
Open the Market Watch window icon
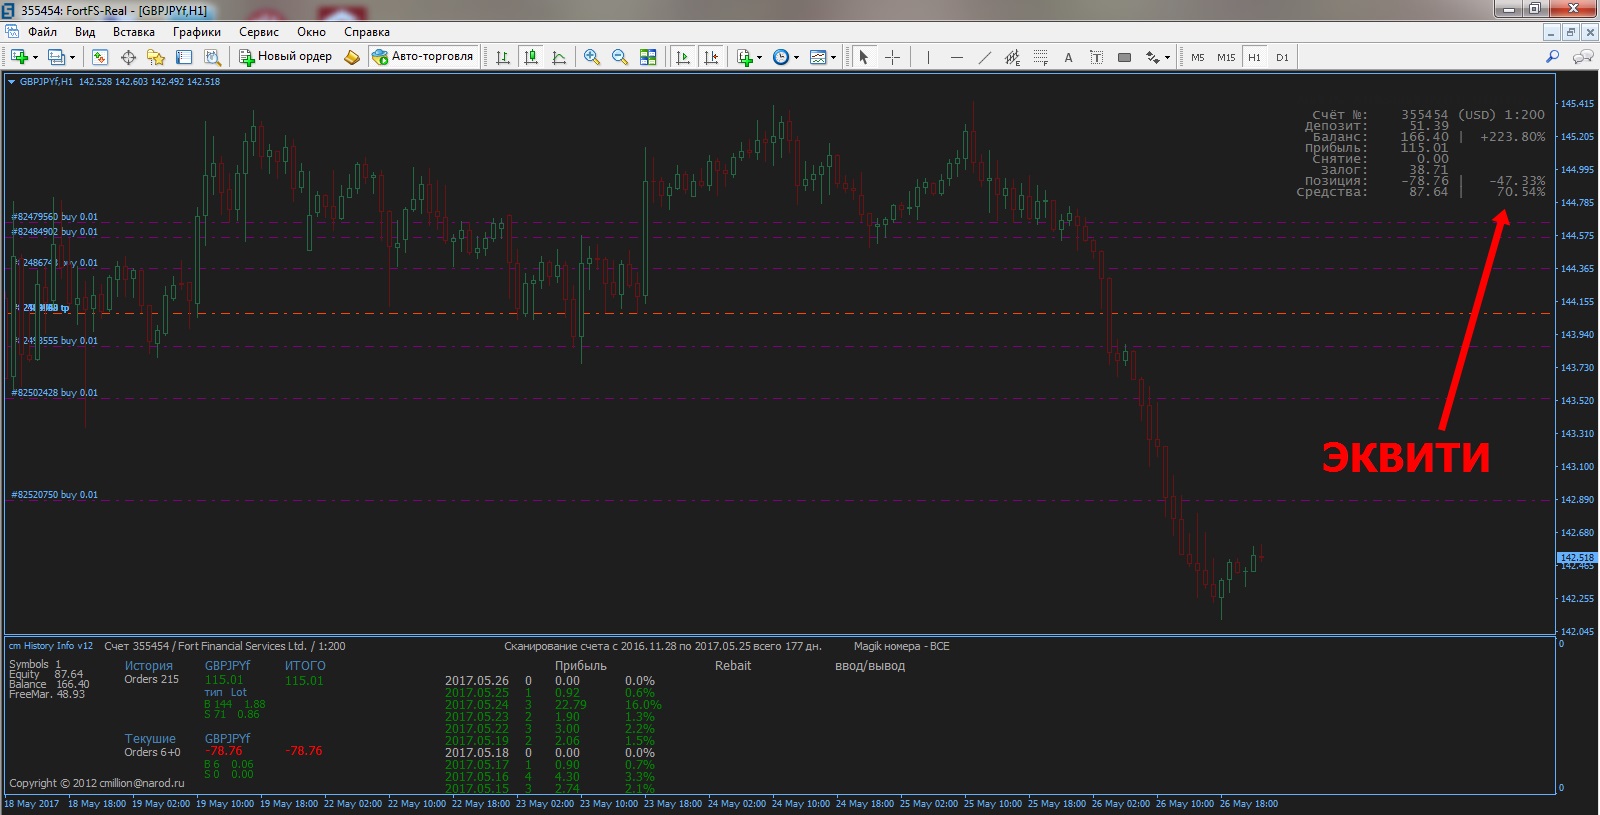[x=100, y=57]
